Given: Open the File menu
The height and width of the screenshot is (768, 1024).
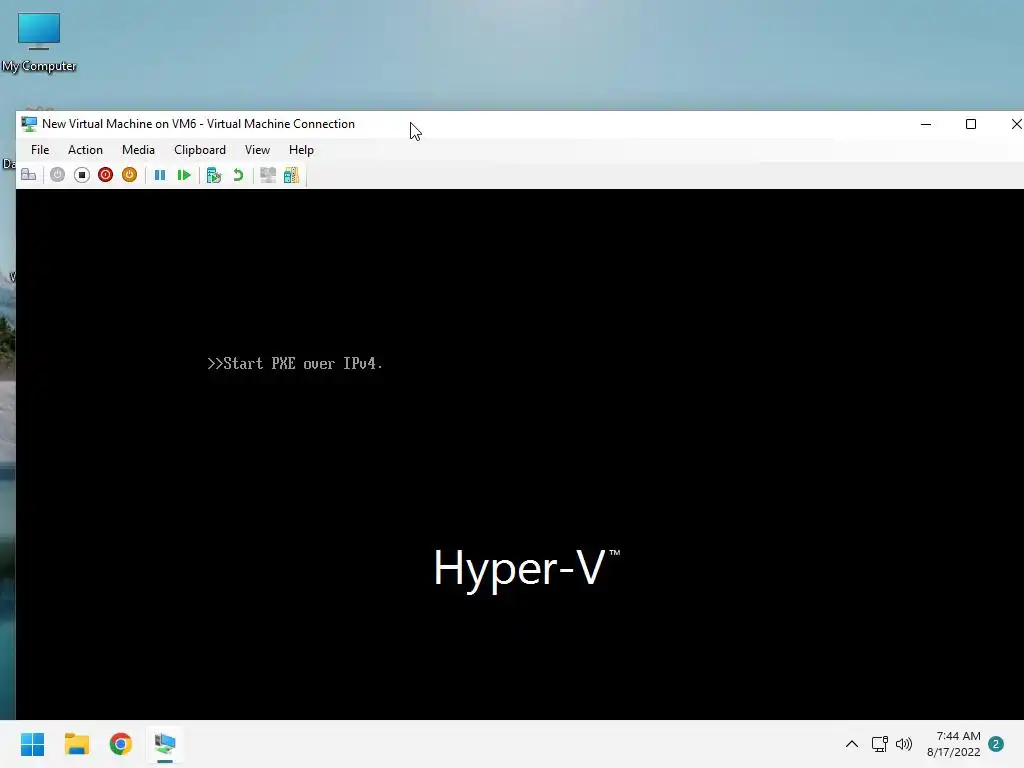Looking at the screenshot, I should [40, 150].
